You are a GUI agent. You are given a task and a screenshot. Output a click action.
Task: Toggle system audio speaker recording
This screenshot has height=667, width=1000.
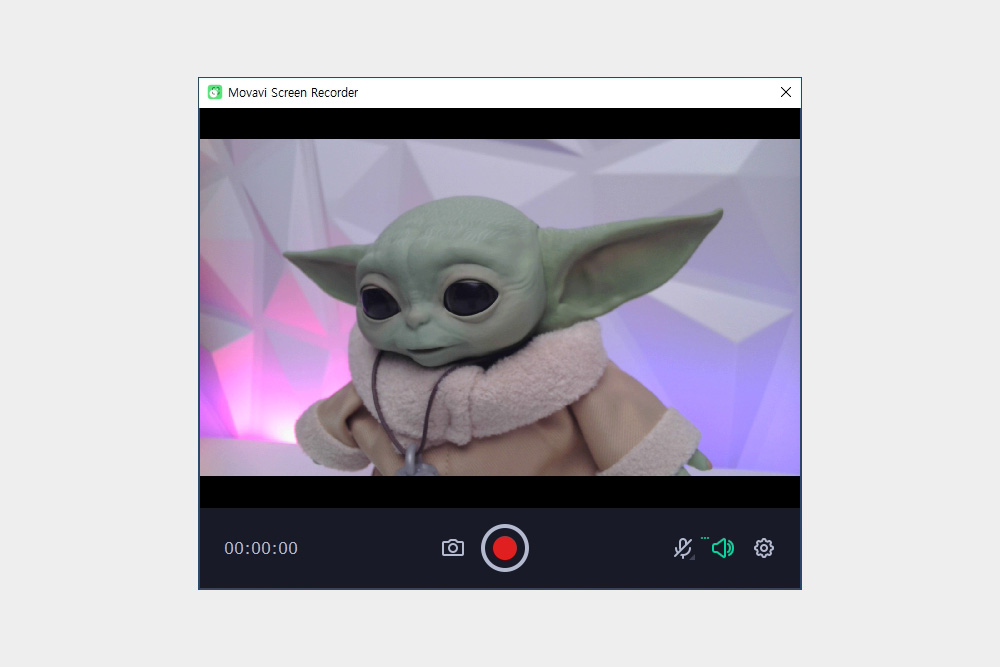tap(723, 548)
